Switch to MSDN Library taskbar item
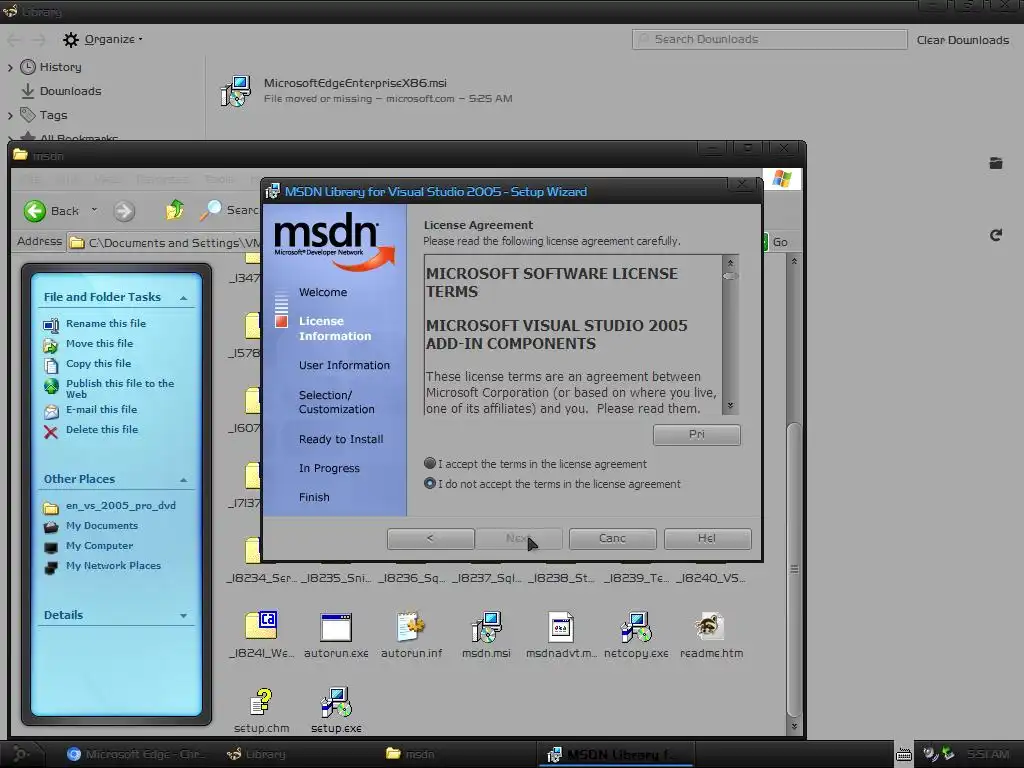Viewport: 1024px width, 768px height. 615,754
